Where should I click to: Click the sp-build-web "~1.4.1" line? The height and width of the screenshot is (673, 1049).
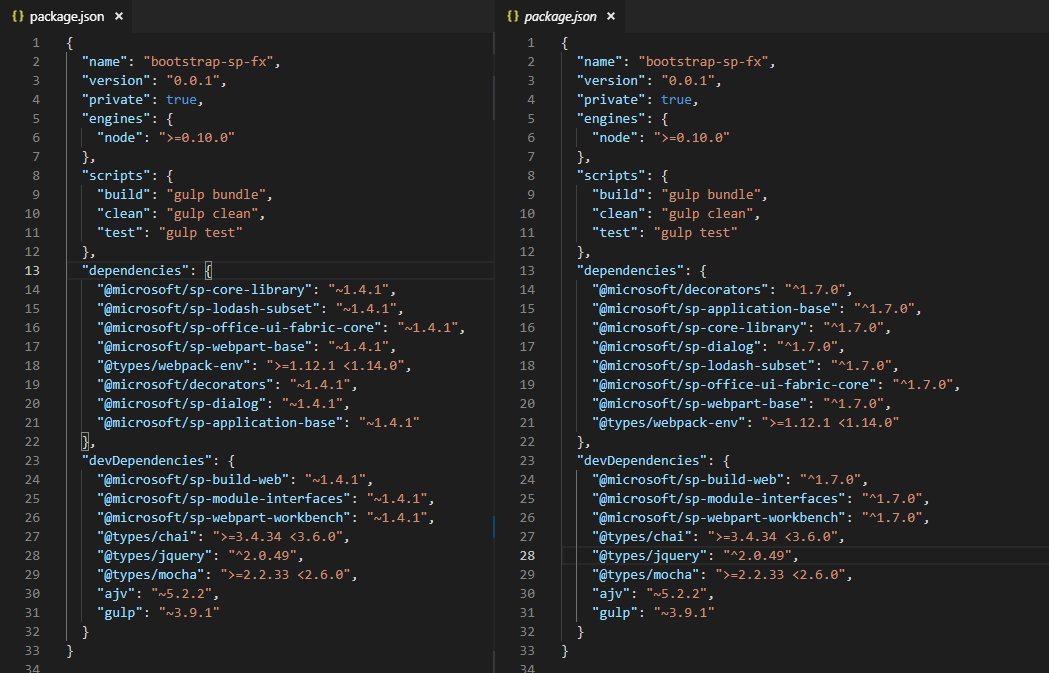click(235, 480)
